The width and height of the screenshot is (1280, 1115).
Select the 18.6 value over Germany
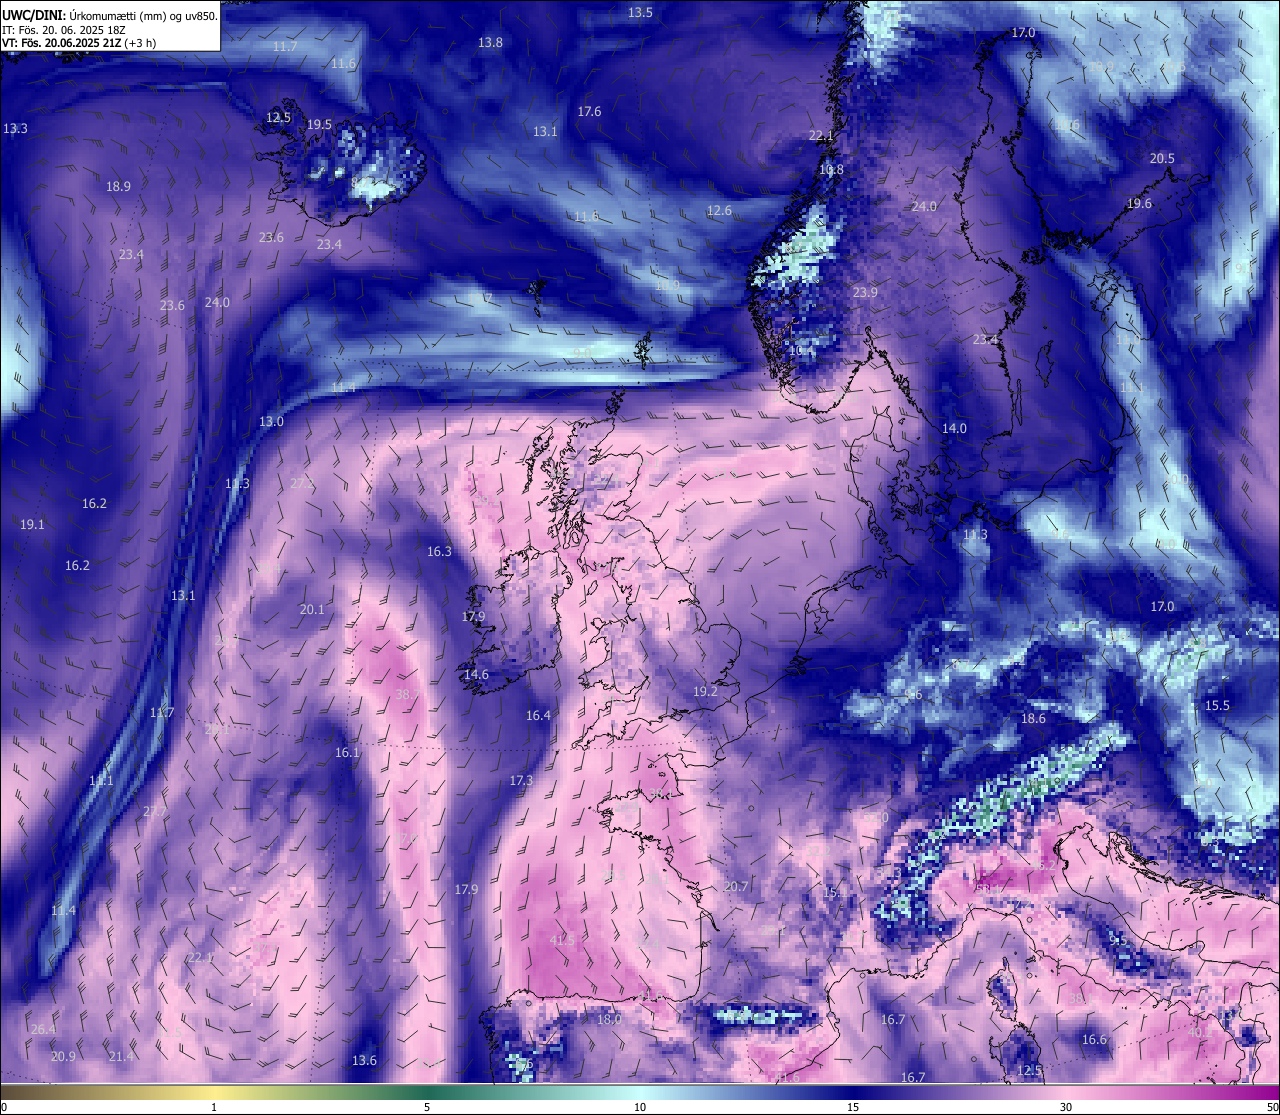(1033, 719)
